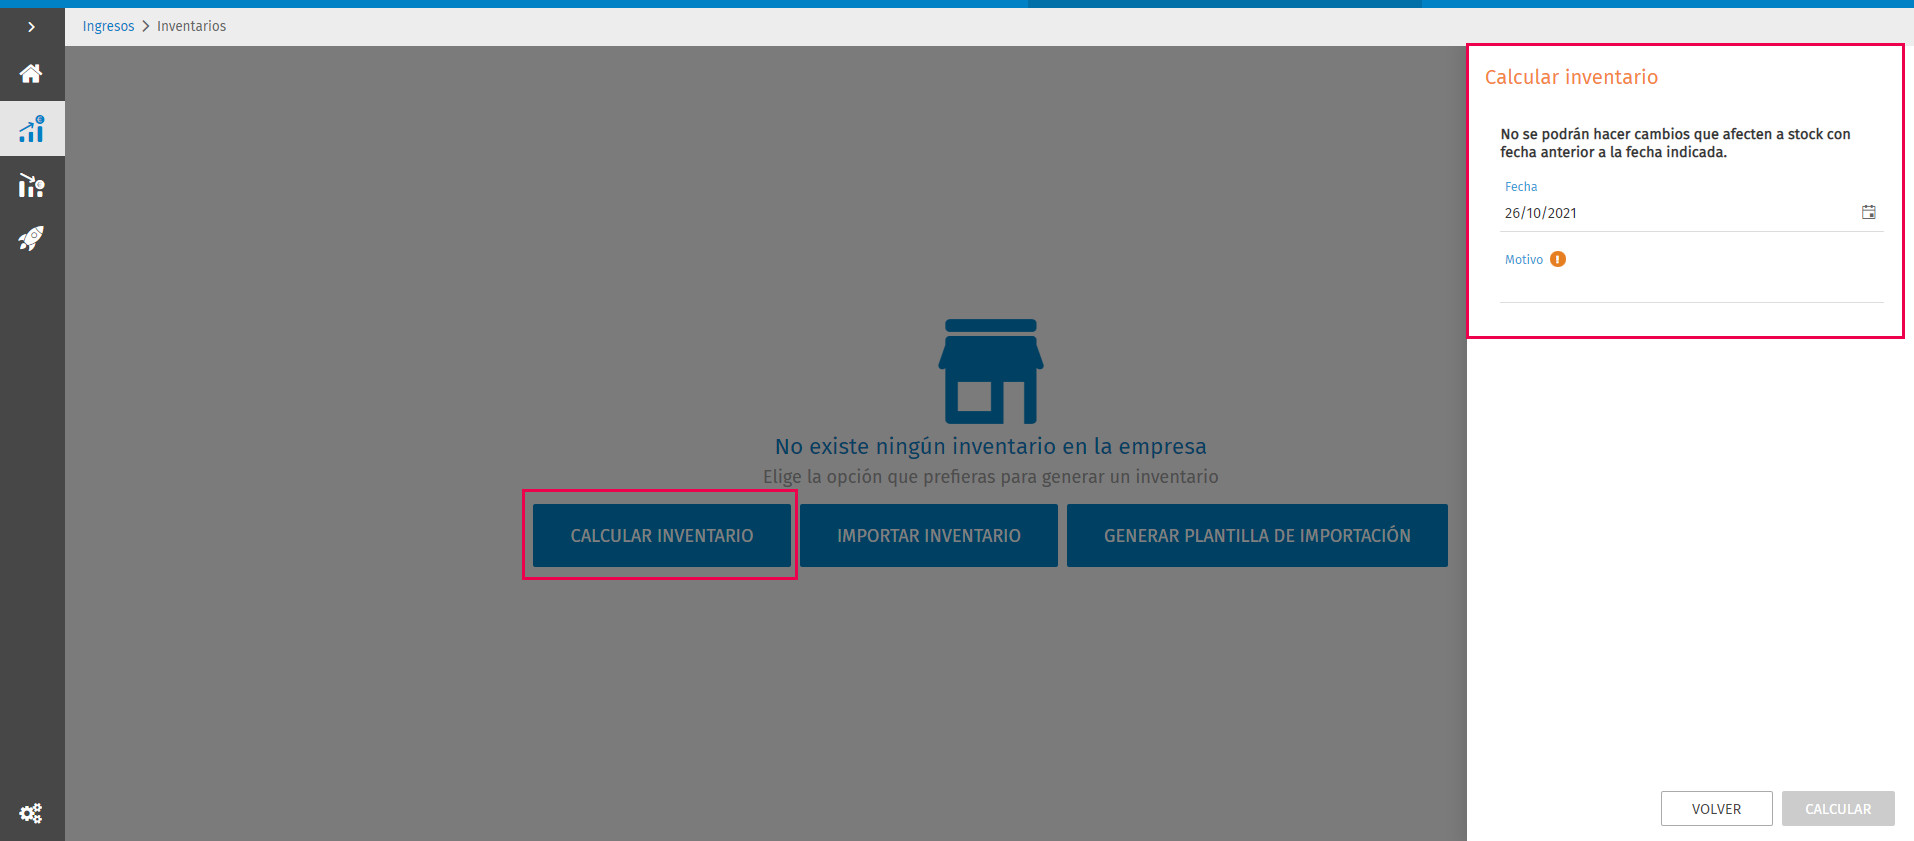1914x841 pixels.
Task: Expand the left sidebar with the chevron
Action: (x=32, y=27)
